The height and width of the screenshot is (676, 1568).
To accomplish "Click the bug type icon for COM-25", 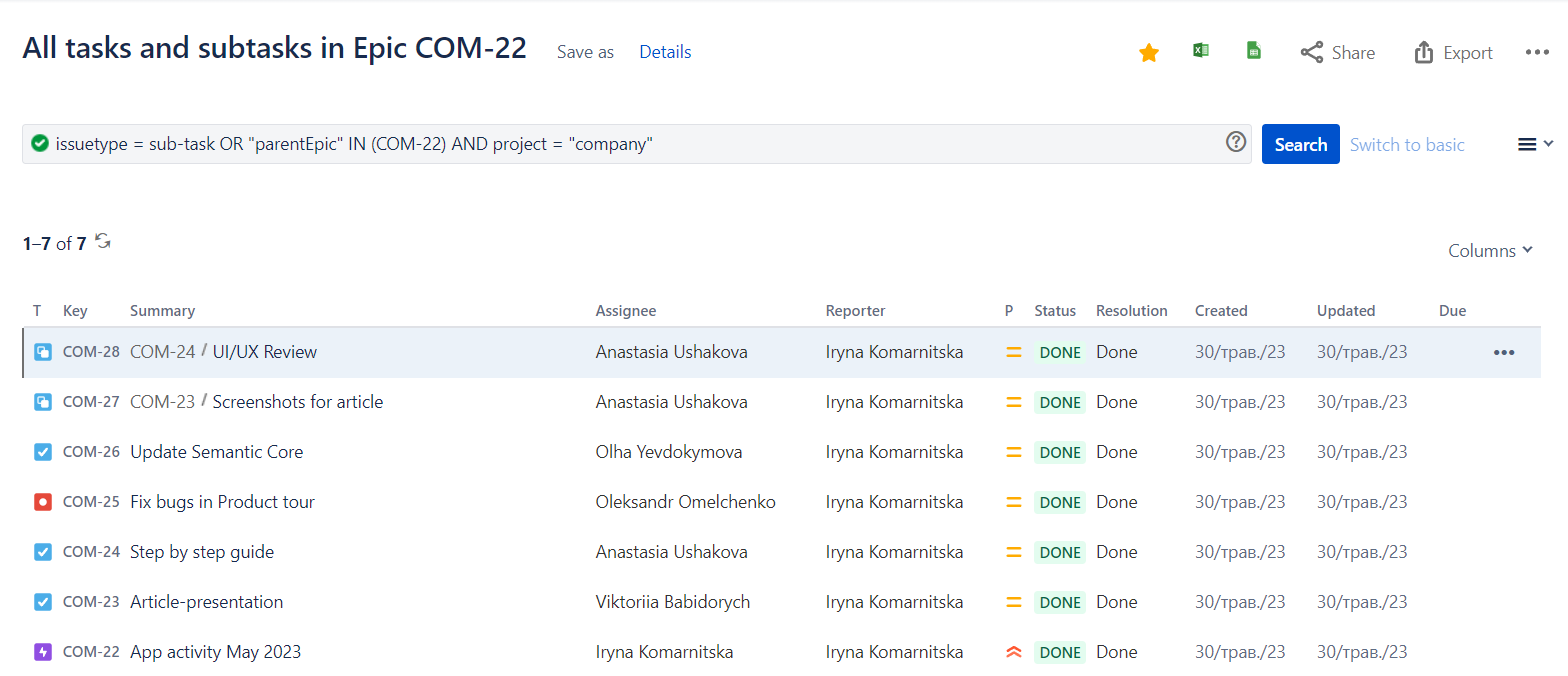I will [42, 502].
